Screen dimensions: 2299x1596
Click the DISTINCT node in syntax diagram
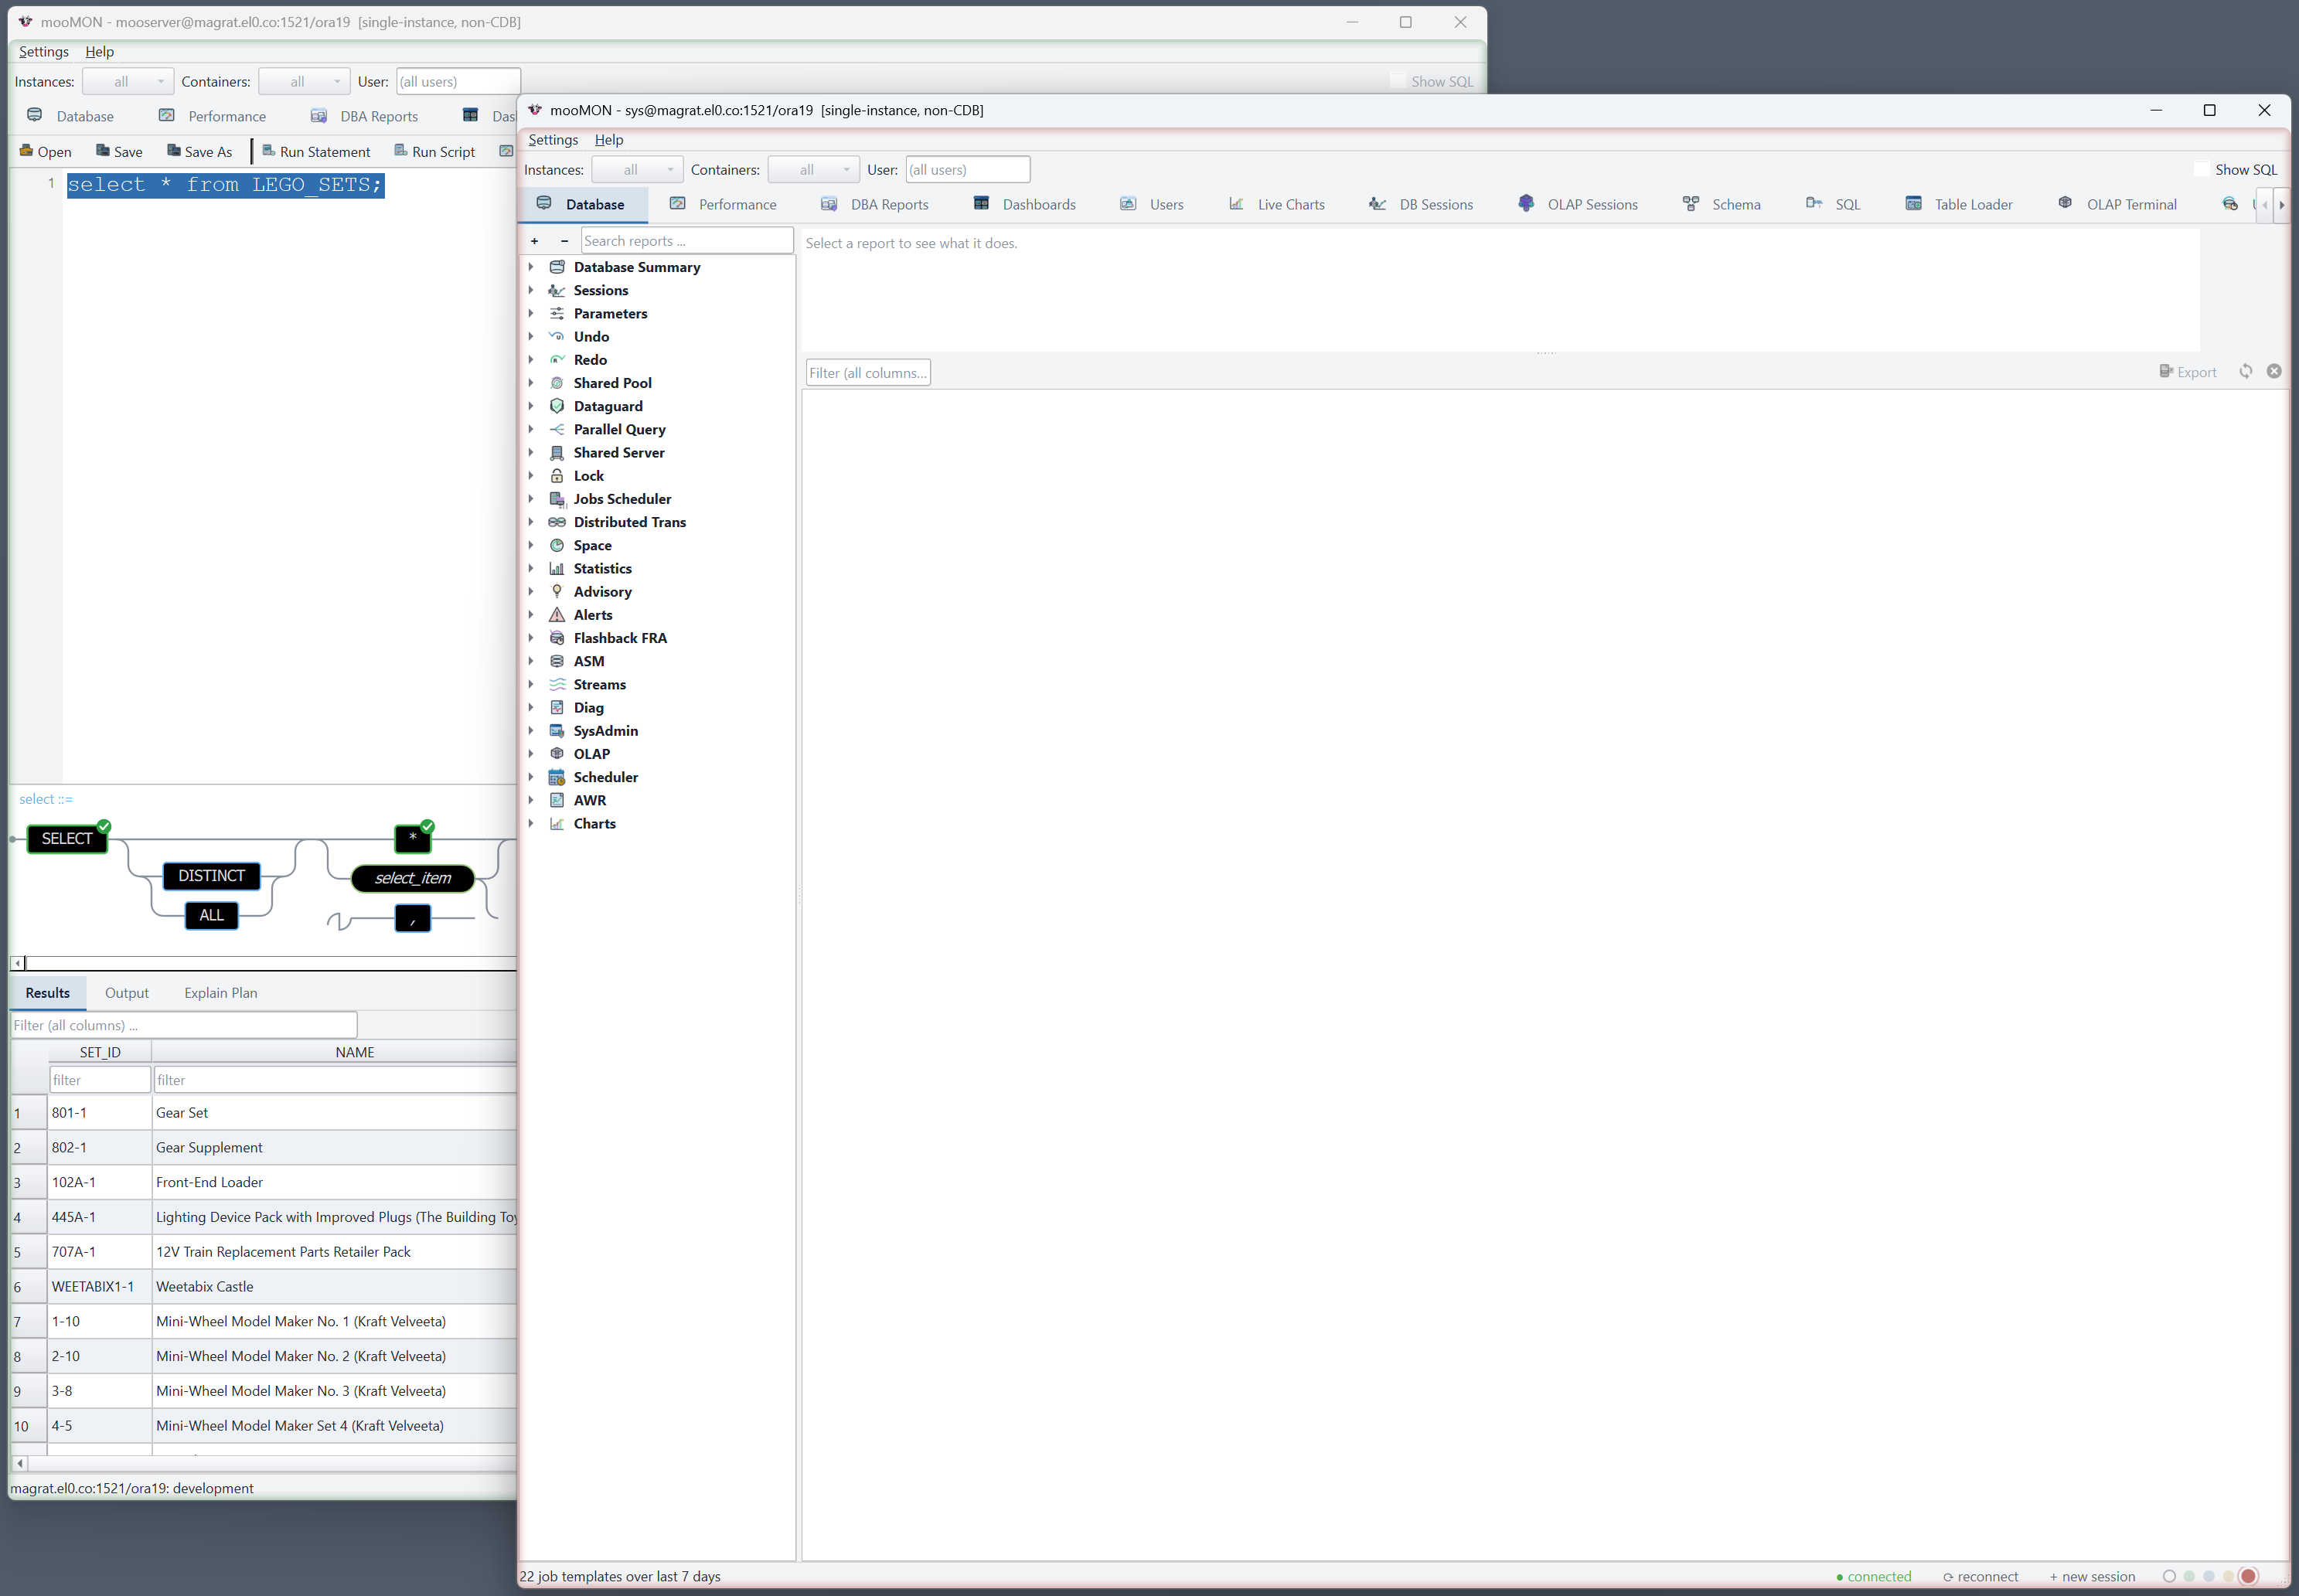click(211, 876)
